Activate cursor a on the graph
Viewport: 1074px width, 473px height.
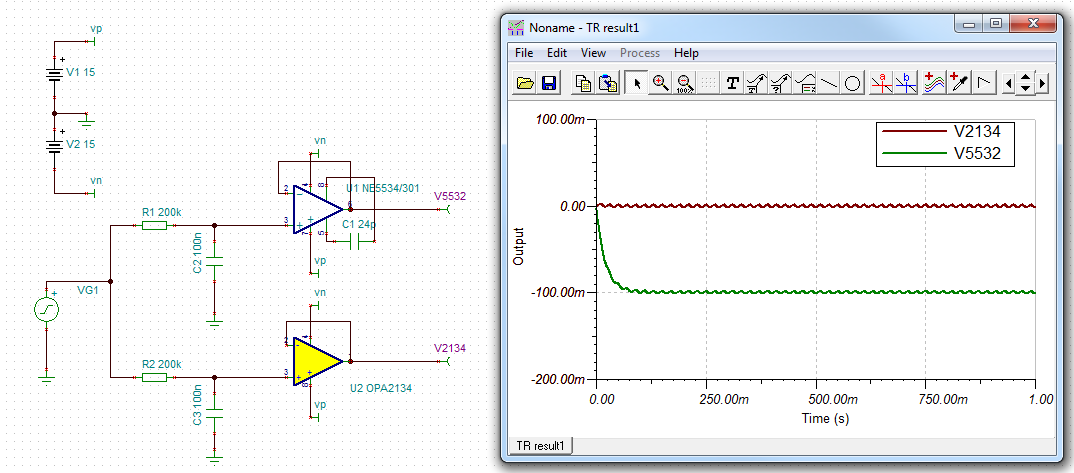[882, 83]
